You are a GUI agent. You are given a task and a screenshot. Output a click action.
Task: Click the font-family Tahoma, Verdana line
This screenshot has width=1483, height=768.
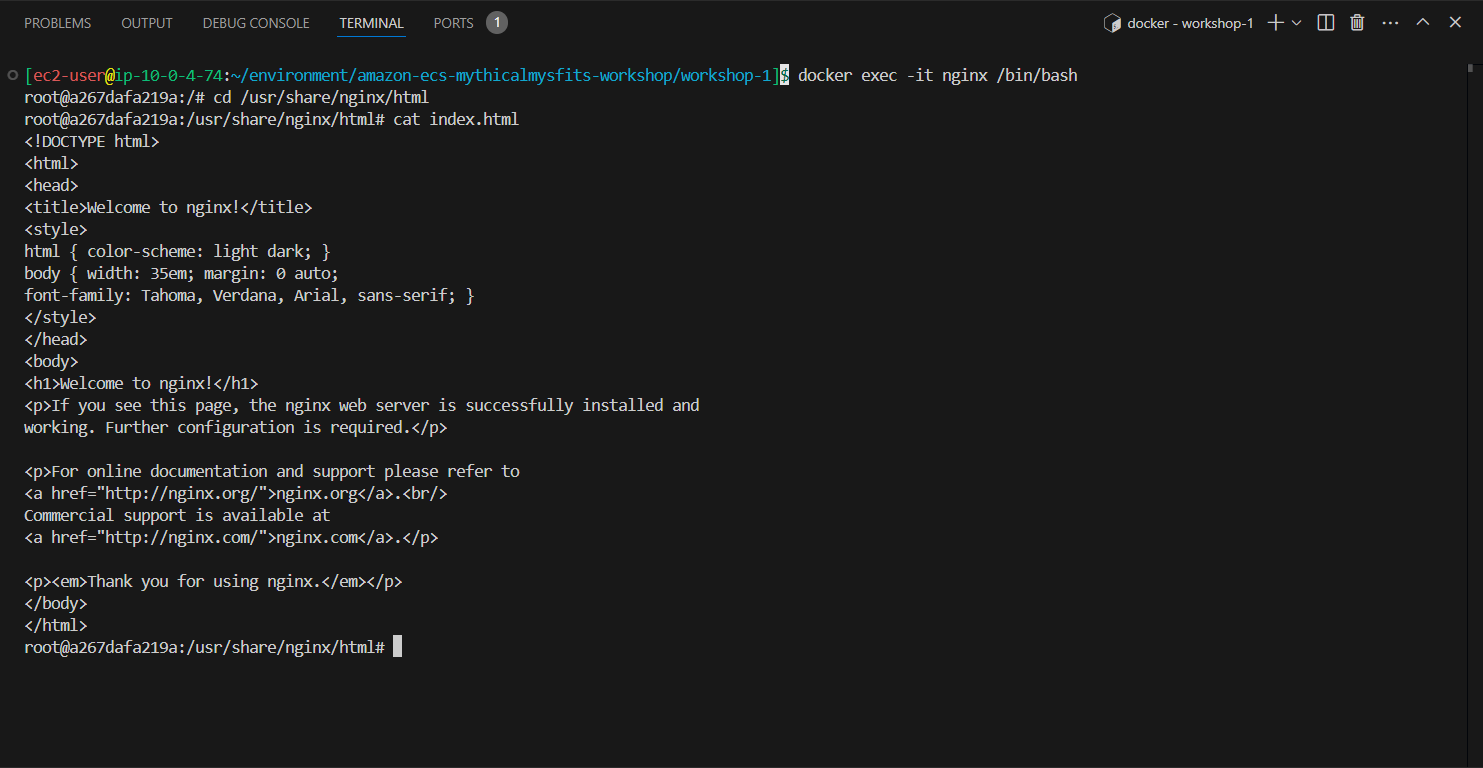(249, 295)
